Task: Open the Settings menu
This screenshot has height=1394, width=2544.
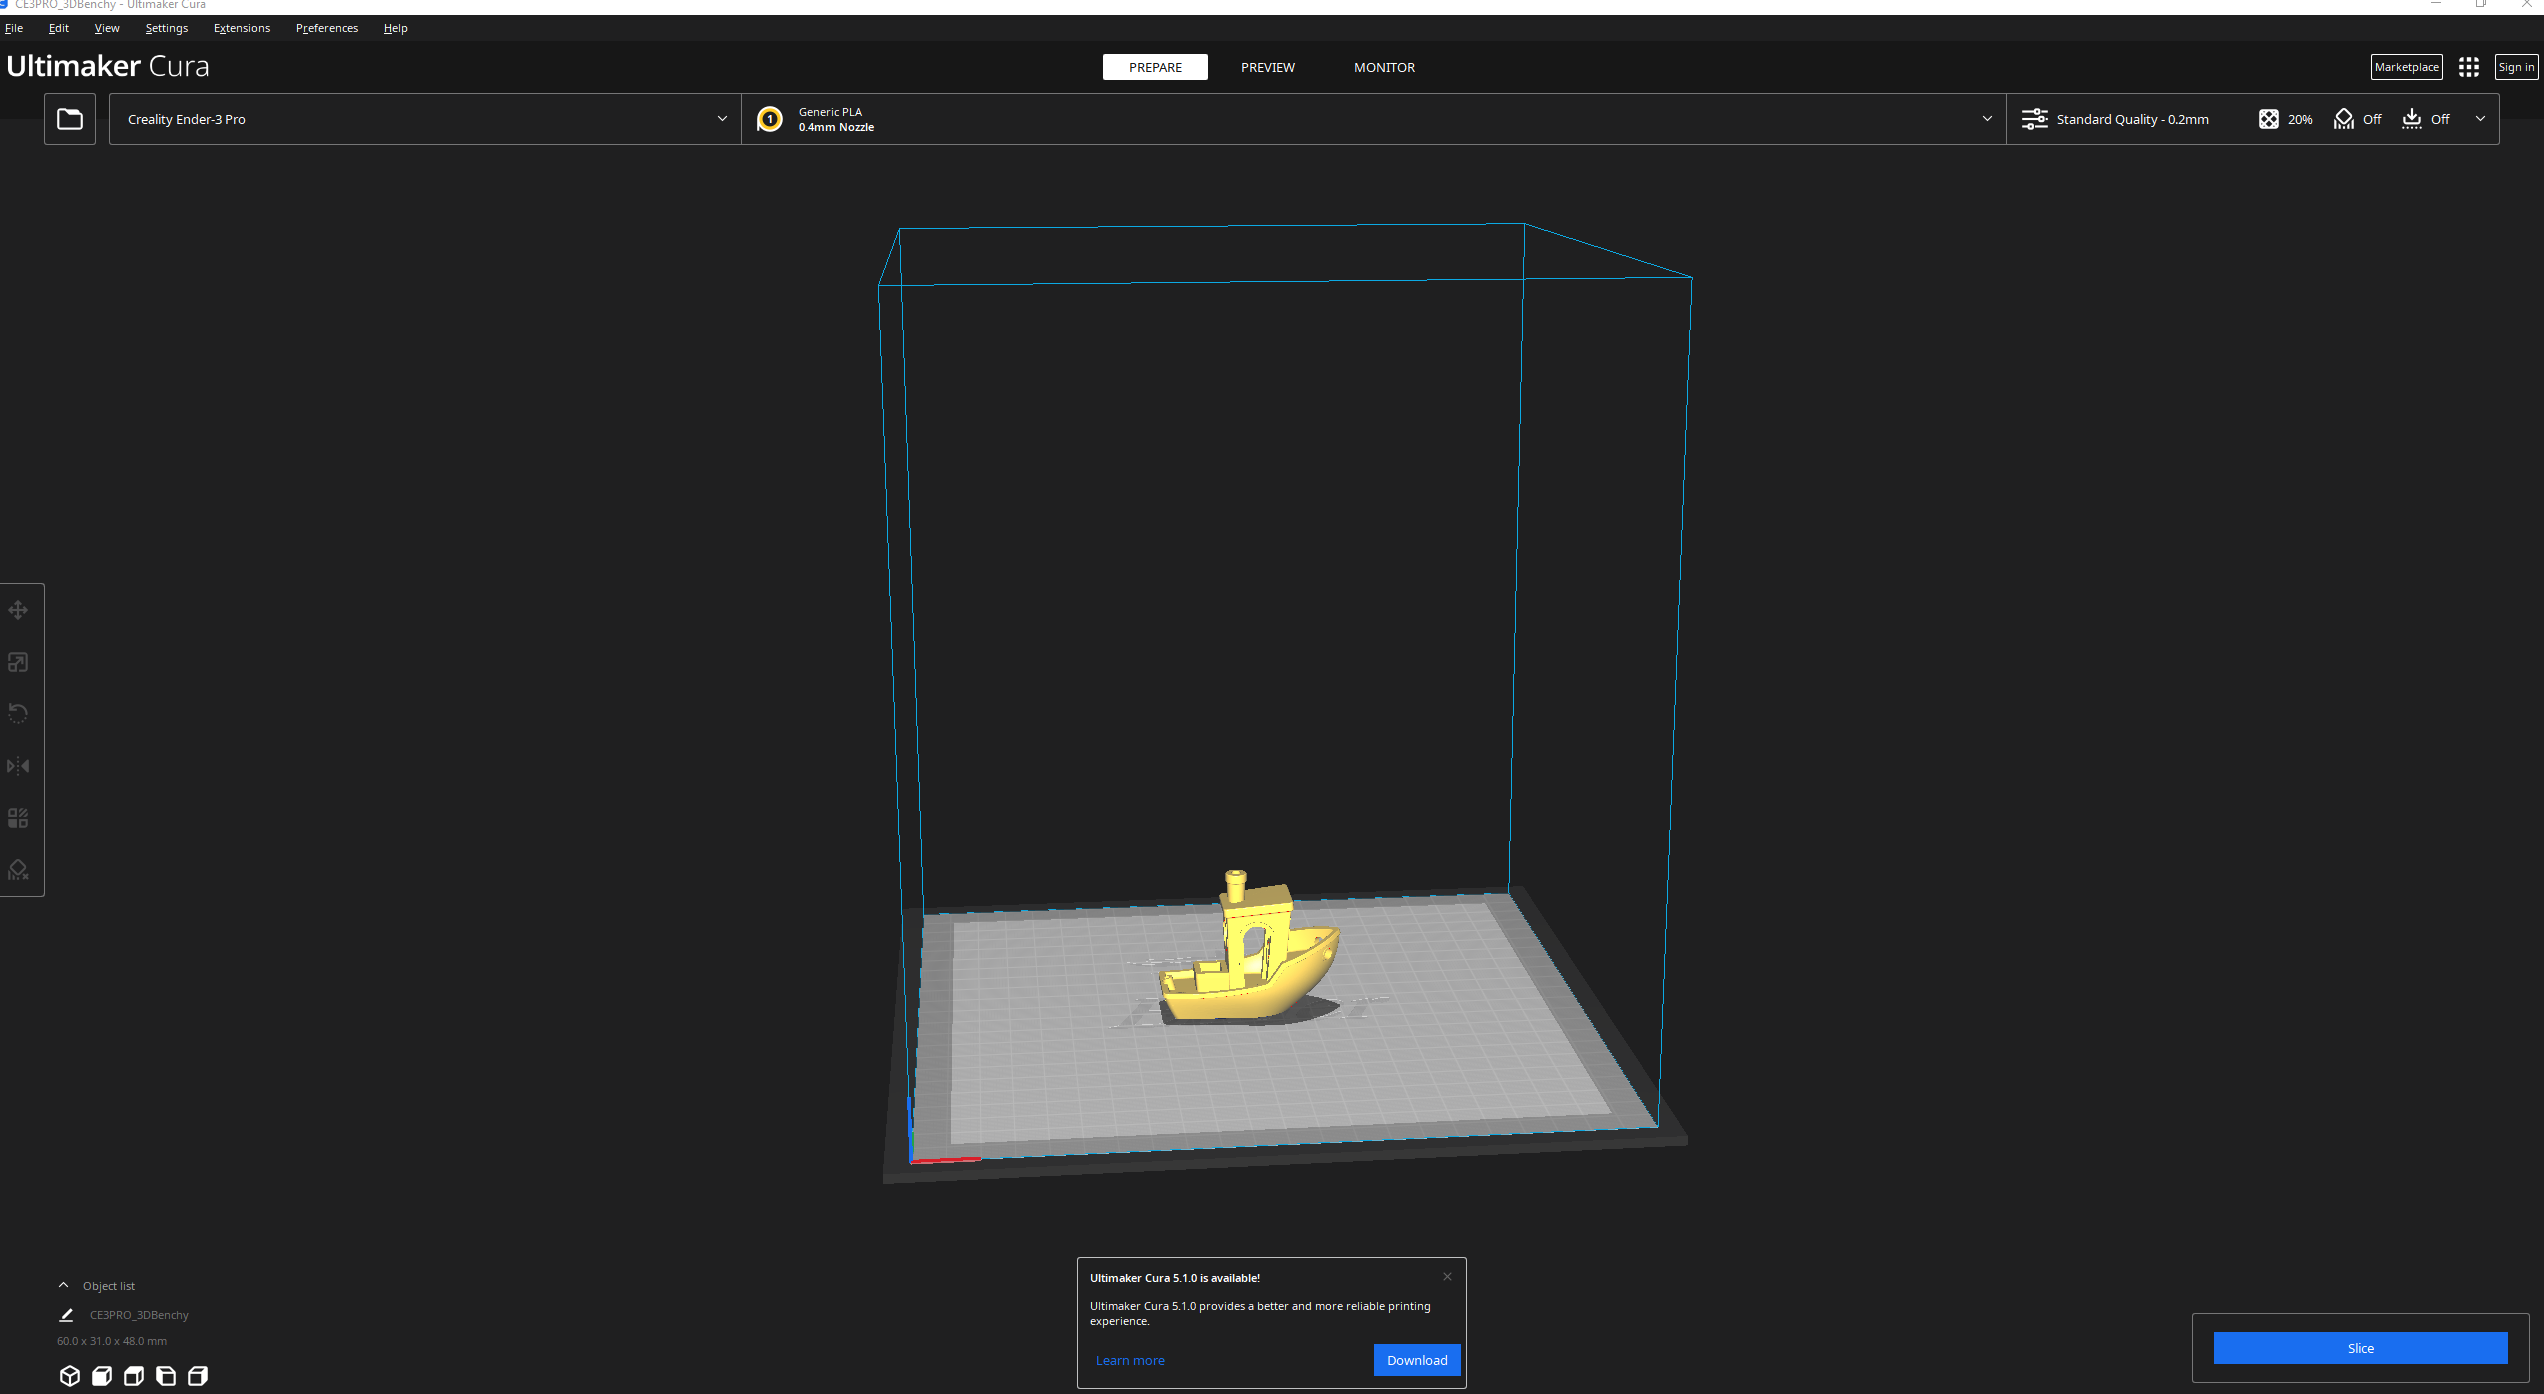Action: (x=167, y=28)
